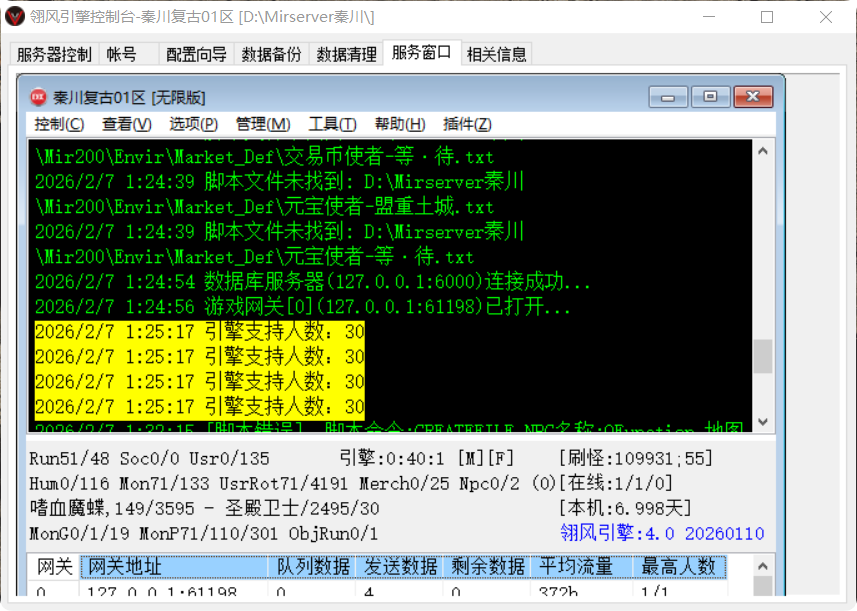This screenshot has width=857, height=611.
Task: Click the 翎风引擎 logo icon in the title bar
Action: coord(16,17)
